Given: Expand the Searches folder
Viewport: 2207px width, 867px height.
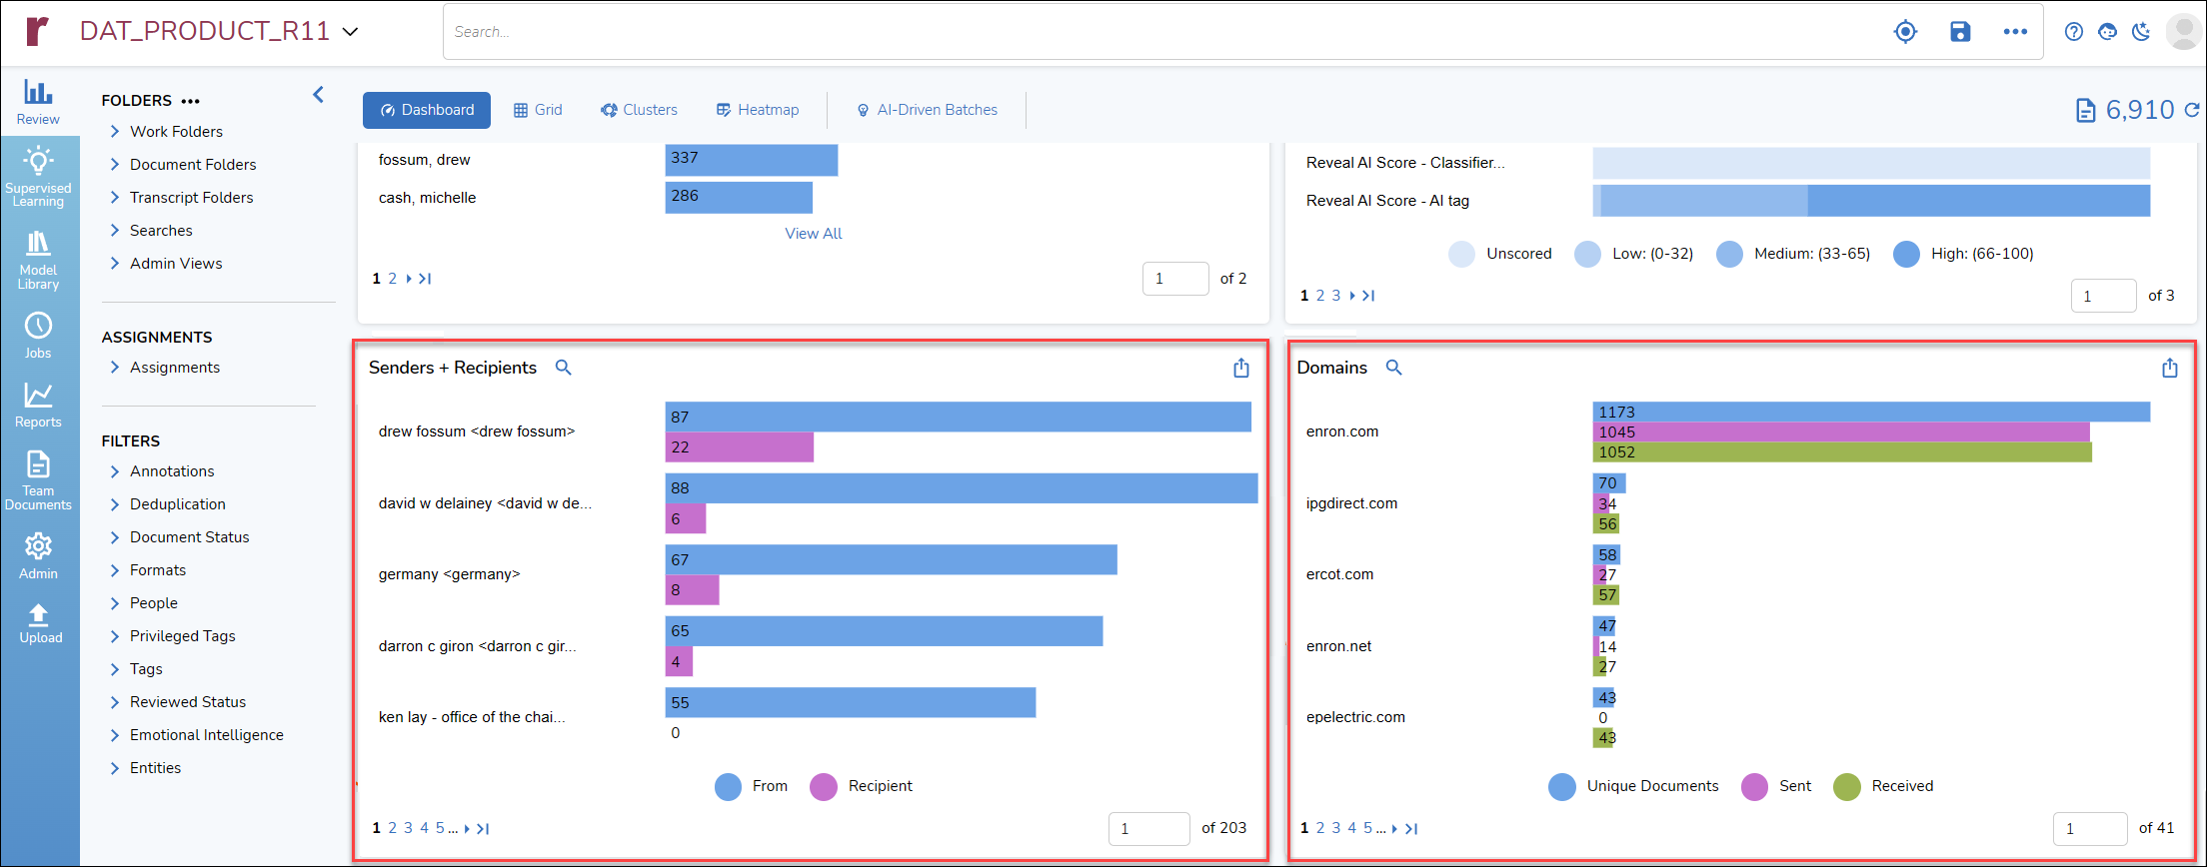Looking at the screenshot, I should 114,230.
